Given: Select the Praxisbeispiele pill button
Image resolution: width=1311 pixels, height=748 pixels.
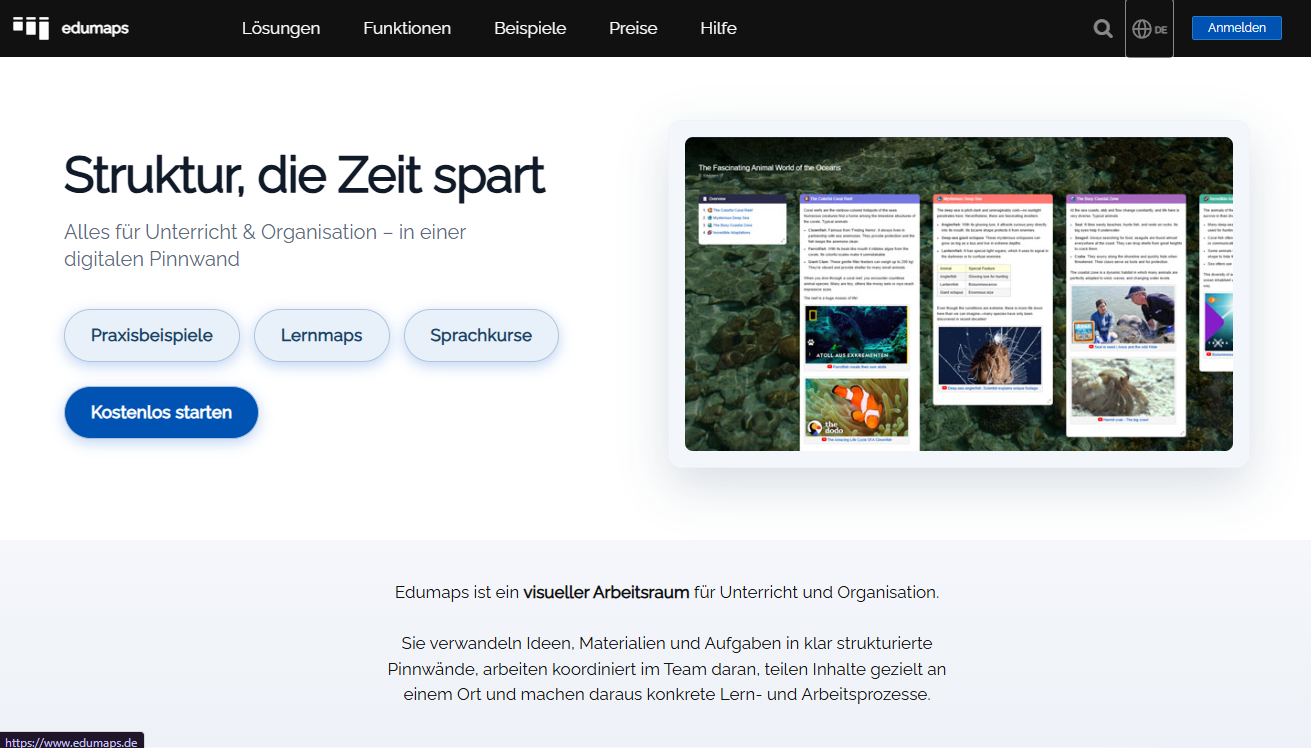Looking at the screenshot, I should (152, 335).
